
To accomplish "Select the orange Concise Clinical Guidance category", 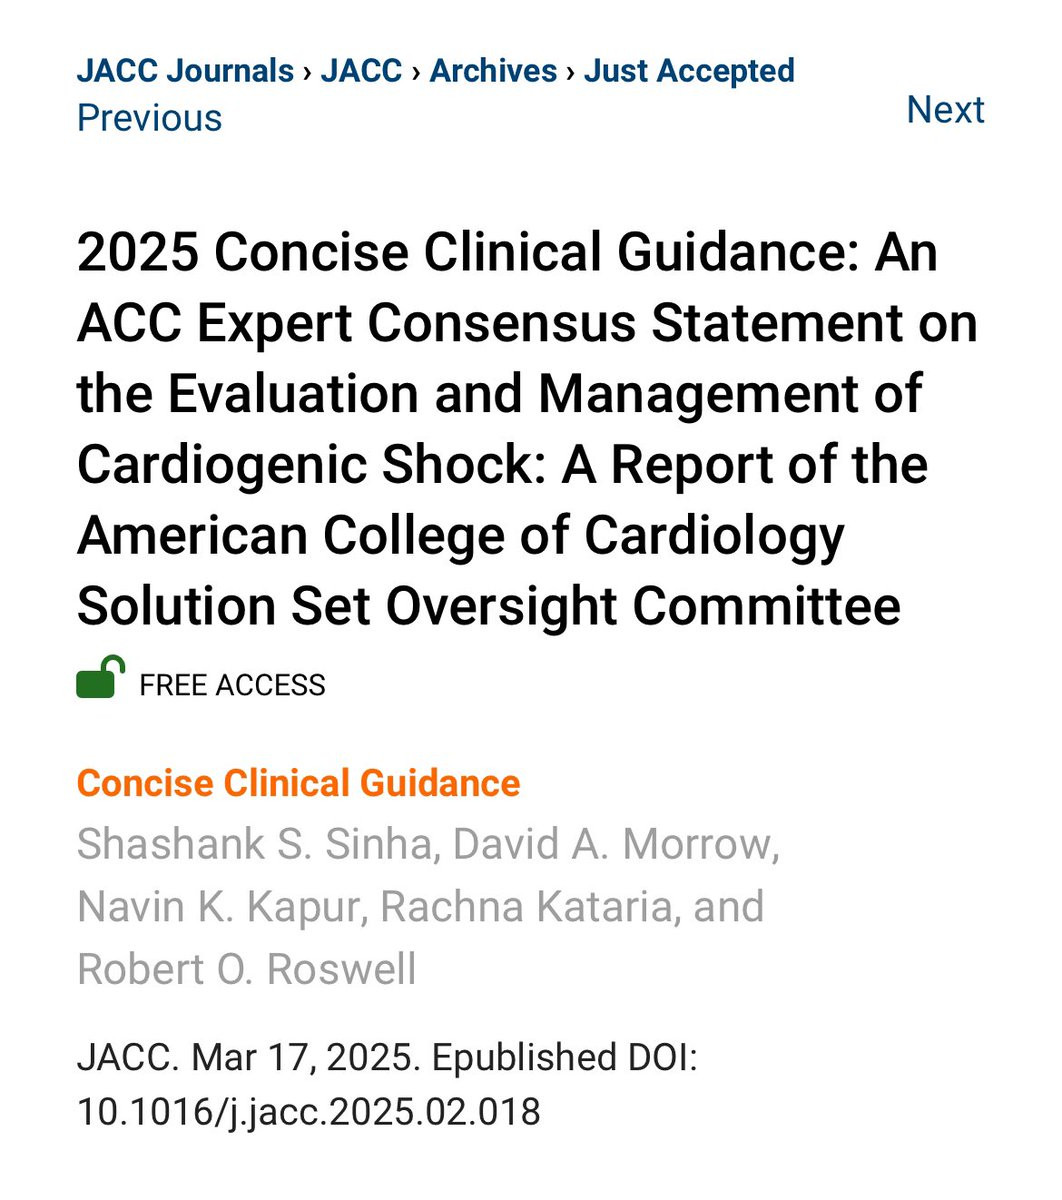I will [298, 783].
